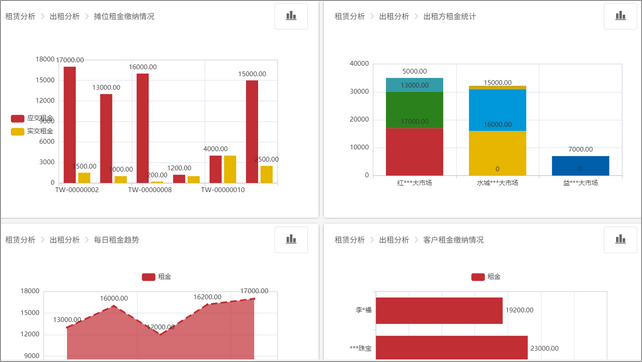
Task: Click the TW-00000002 axis label
Action: (x=77, y=190)
